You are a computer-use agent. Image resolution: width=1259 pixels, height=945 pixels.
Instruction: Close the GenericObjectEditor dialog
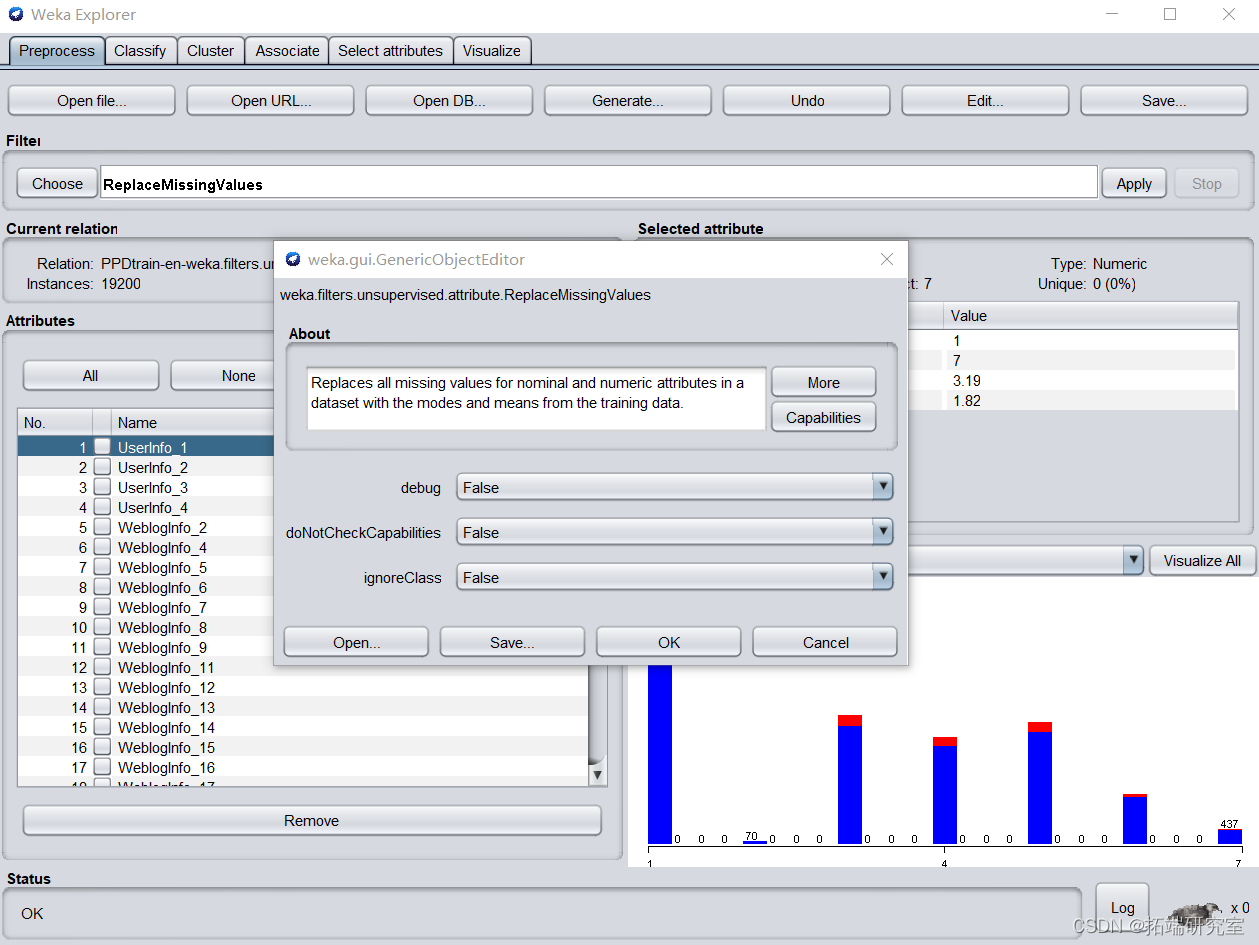(x=886, y=259)
